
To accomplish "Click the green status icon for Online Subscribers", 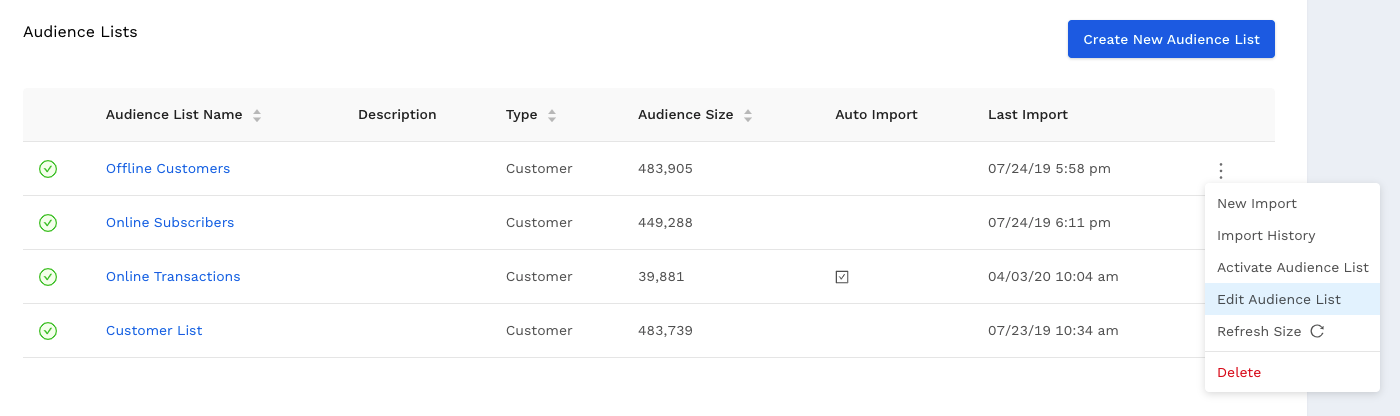I will 48,223.
